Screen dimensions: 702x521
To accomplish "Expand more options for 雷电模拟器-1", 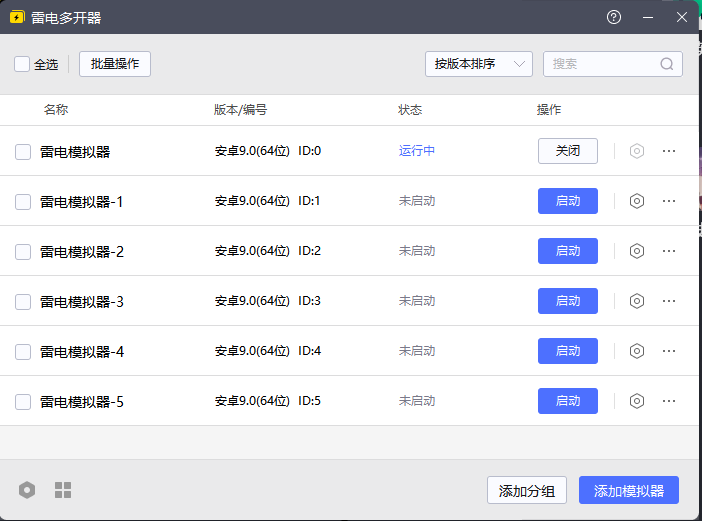I will coord(669,201).
